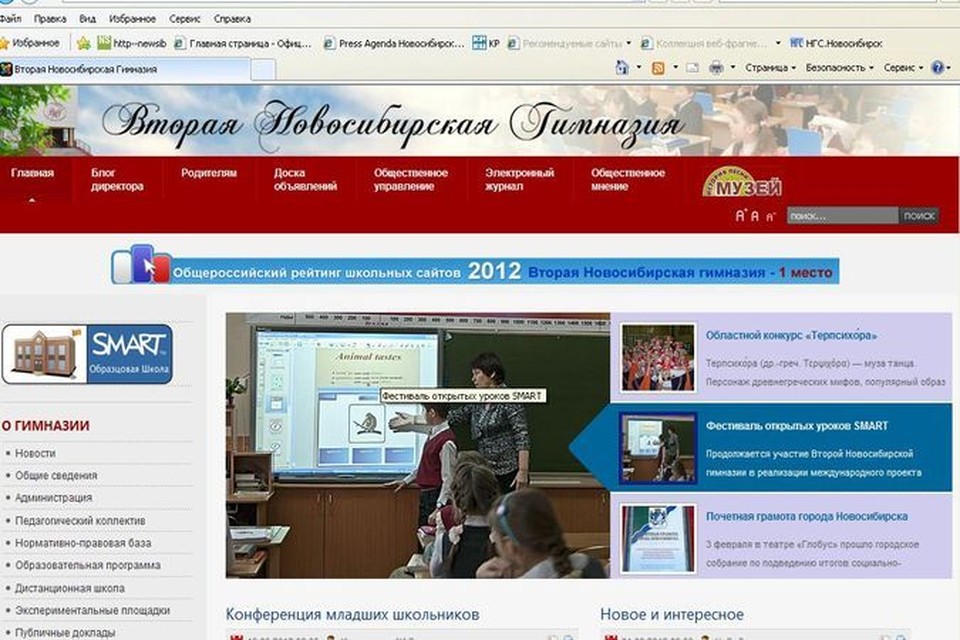This screenshot has height=640, width=960.
Task: Open the help question mark icon
Action: 937,68
